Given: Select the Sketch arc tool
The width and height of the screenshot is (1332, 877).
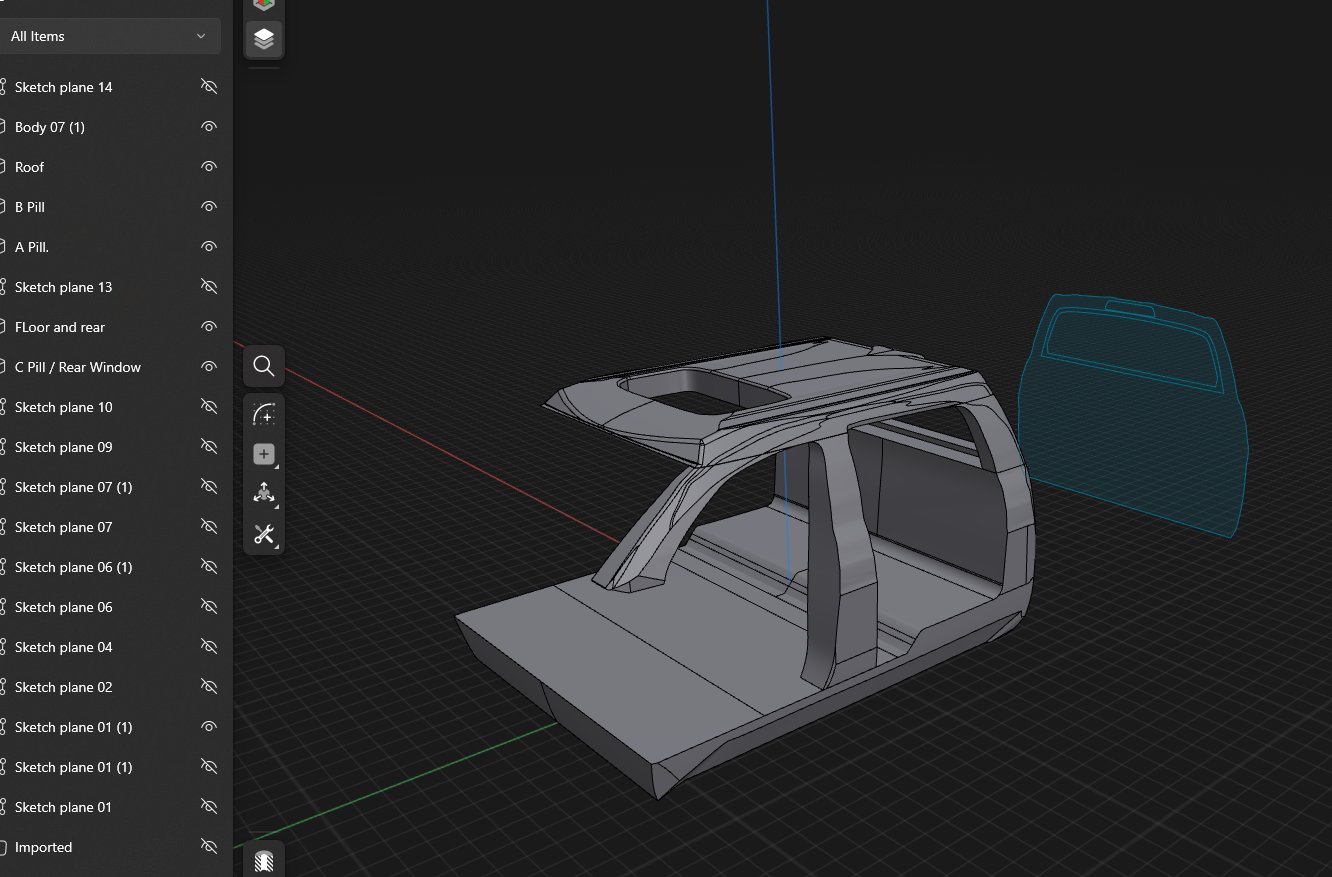Looking at the screenshot, I should 264,414.
